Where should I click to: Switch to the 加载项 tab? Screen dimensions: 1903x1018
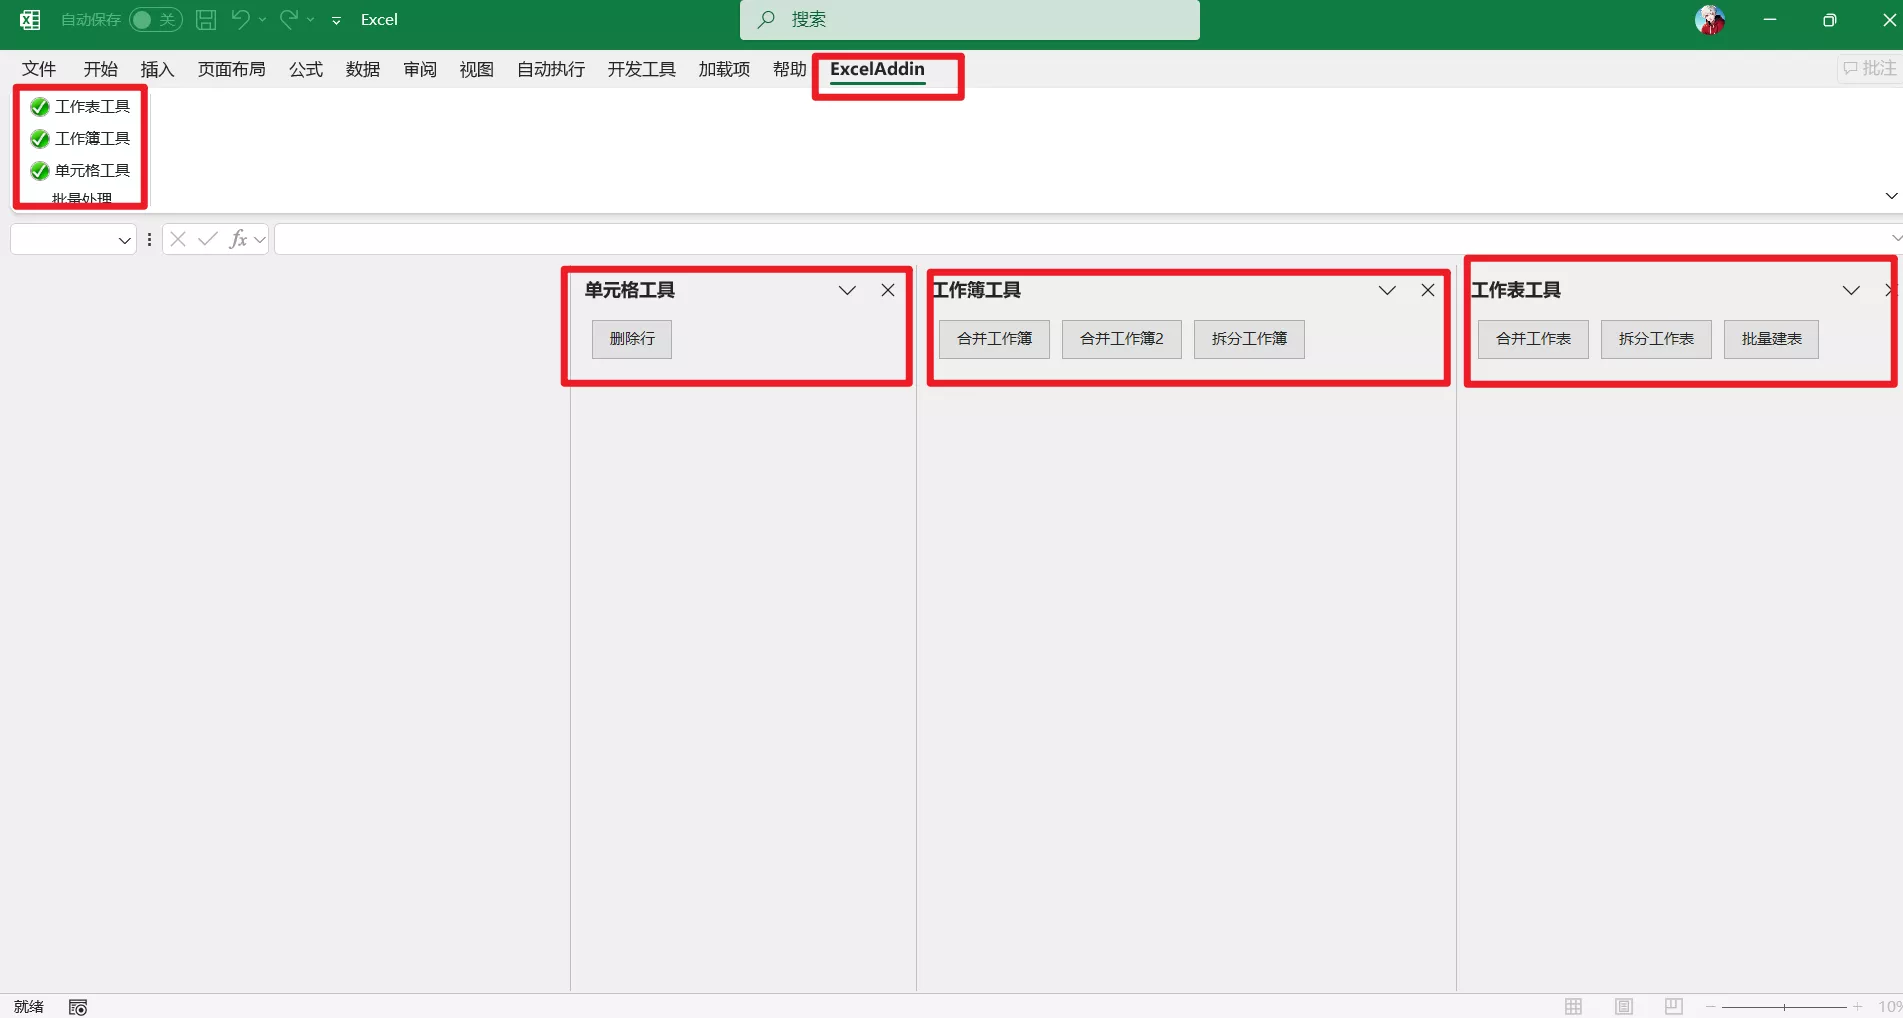click(724, 69)
